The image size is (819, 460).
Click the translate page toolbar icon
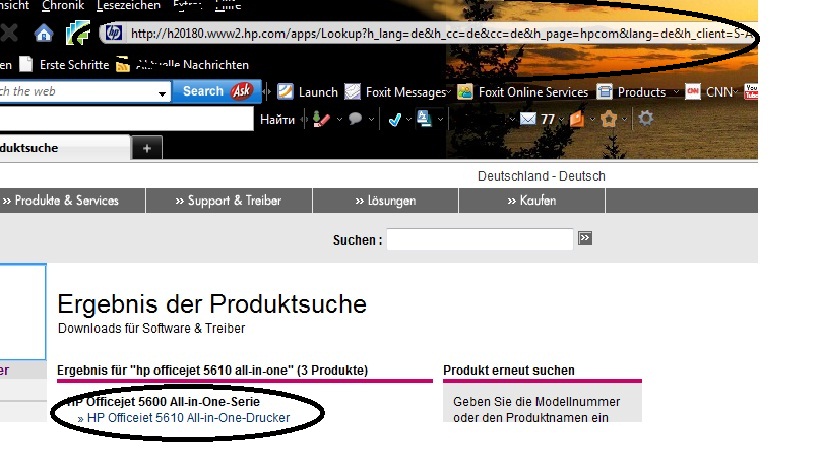[x=424, y=119]
